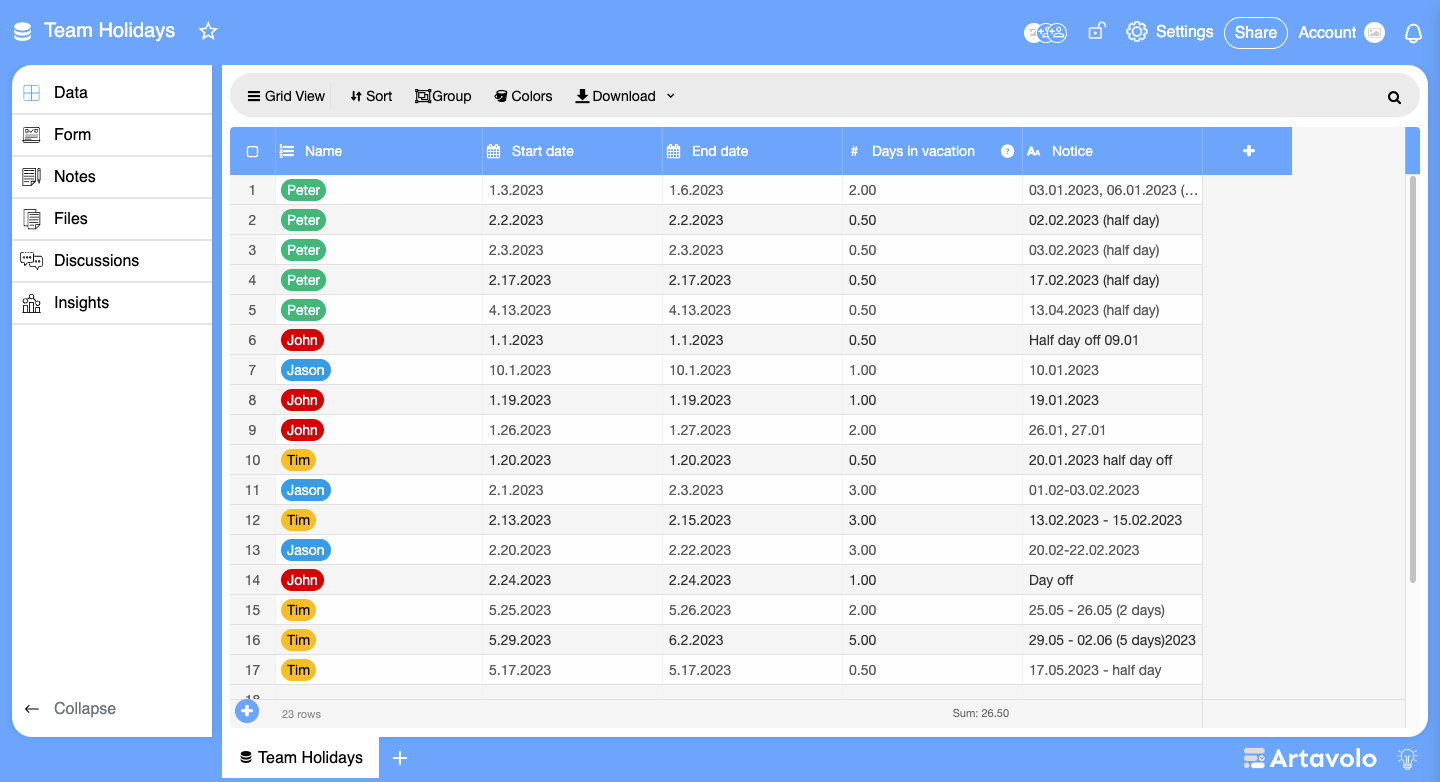Open the Data section in the sidebar

click(112, 93)
